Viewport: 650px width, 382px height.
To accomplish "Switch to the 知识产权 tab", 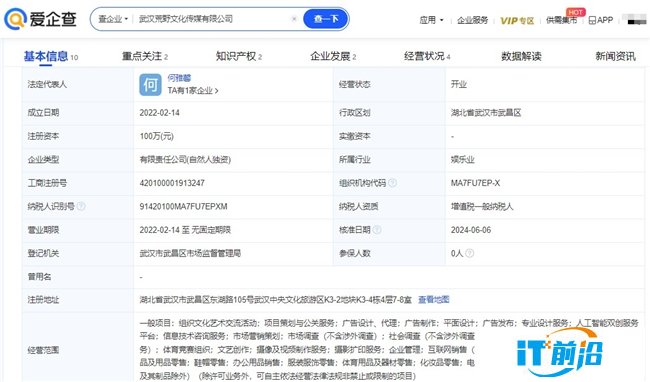I will coord(239,56).
